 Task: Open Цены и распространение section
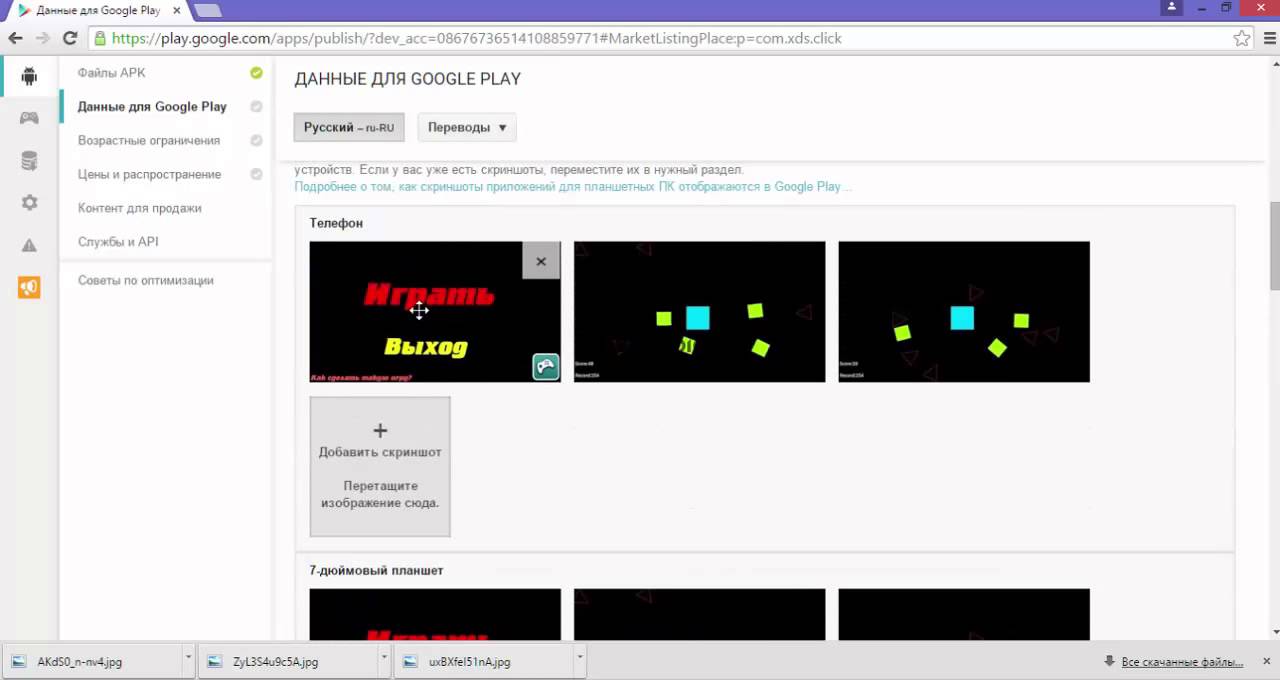coord(149,174)
